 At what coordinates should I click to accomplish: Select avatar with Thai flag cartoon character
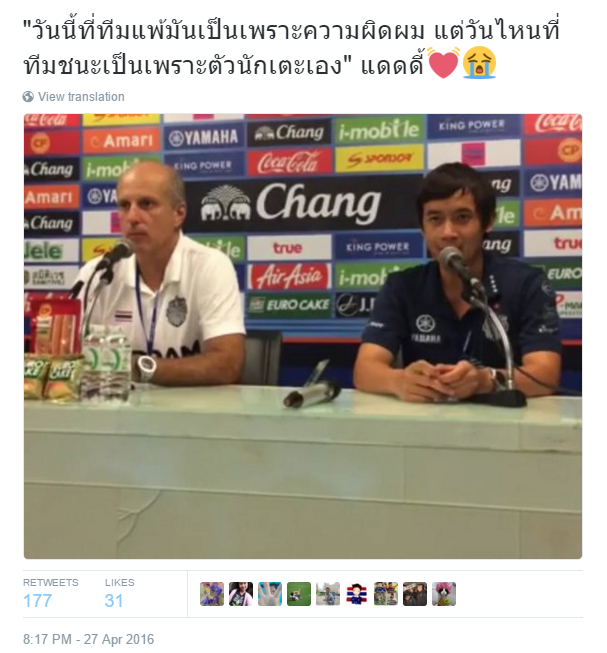[x=357, y=594]
